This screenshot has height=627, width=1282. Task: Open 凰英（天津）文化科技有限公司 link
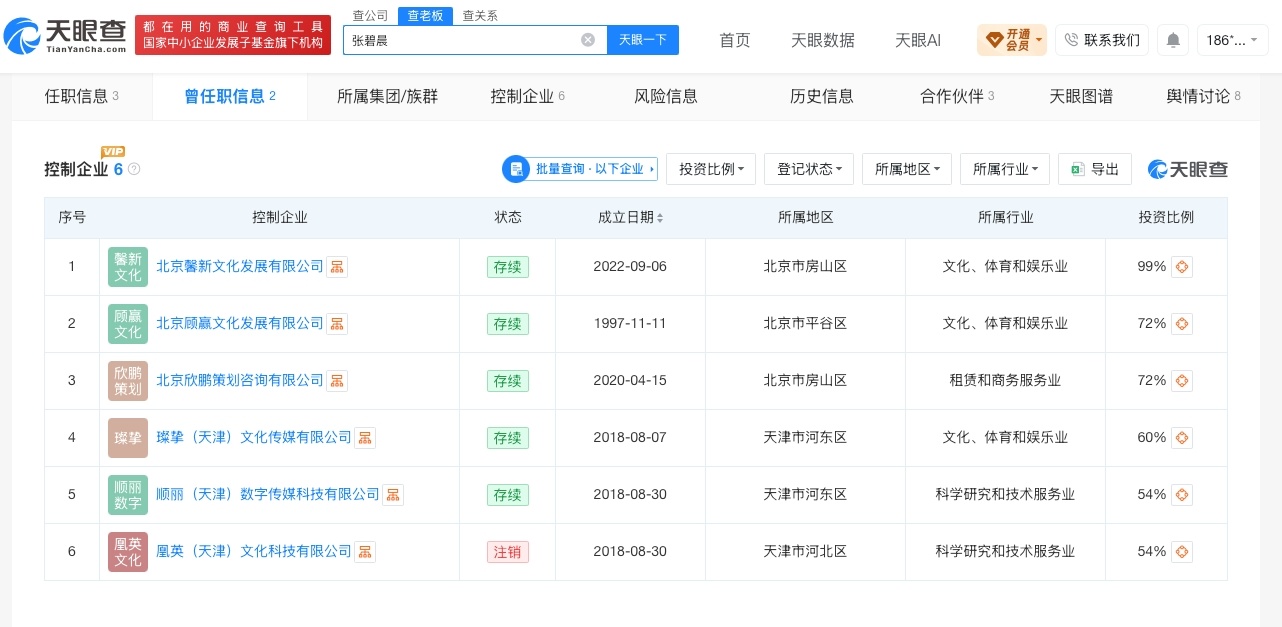pos(254,552)
